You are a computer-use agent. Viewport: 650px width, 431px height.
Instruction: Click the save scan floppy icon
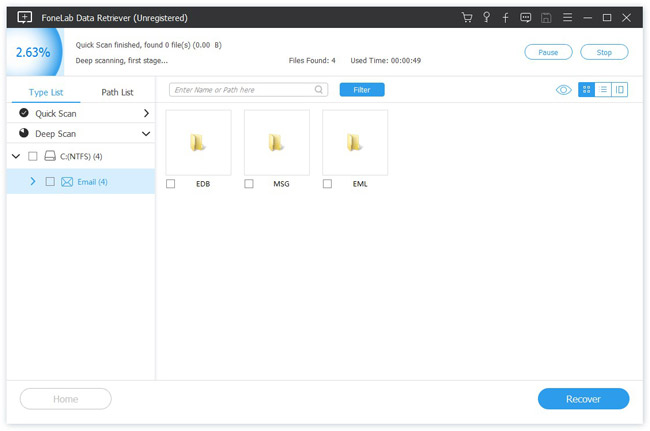(x=546, y=17)
